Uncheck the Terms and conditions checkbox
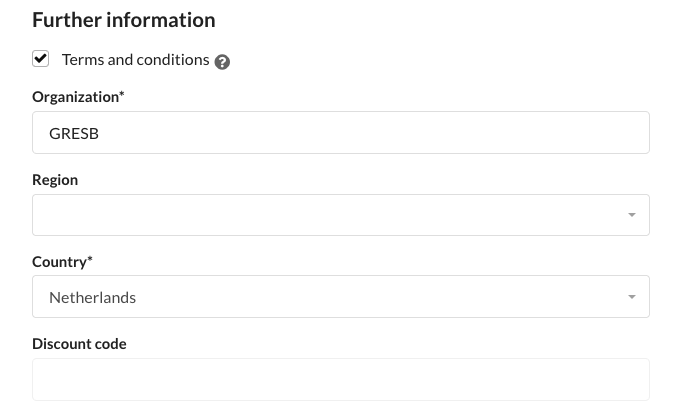This screenshot has height=417, width=686. coord(41,59)
